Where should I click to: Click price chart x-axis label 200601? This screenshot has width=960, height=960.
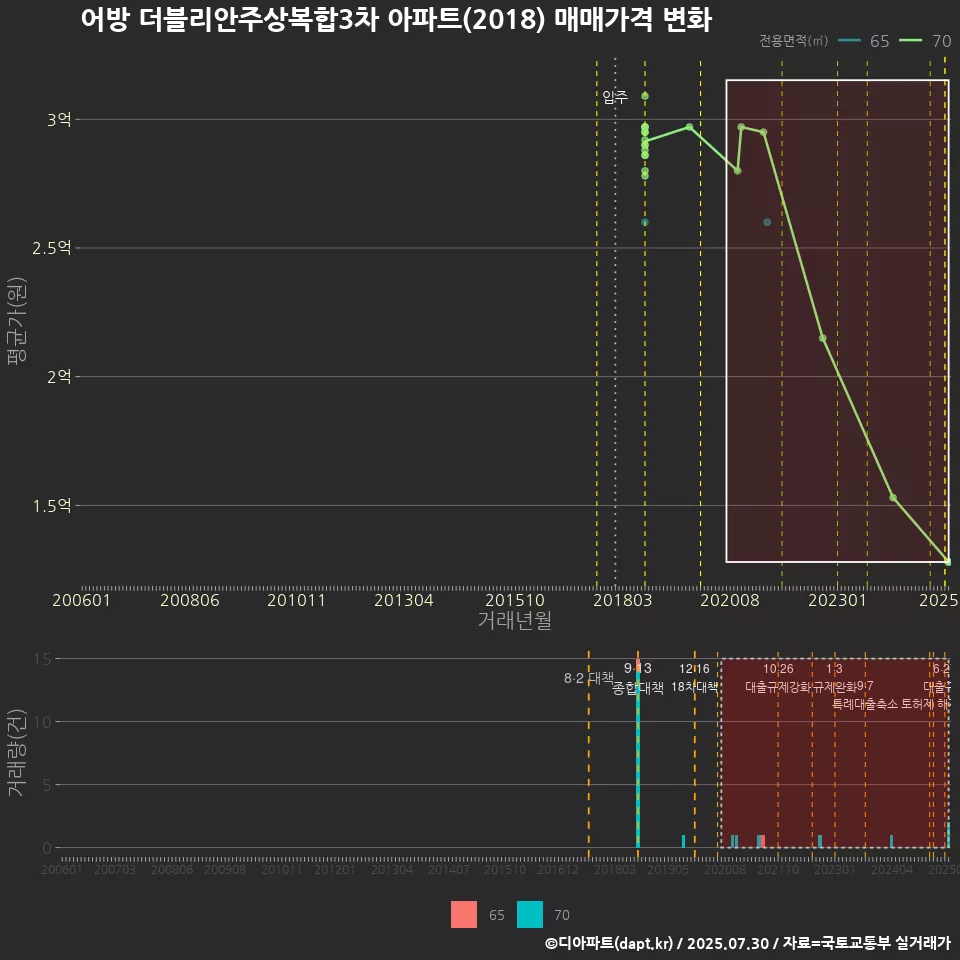[81, 600]
